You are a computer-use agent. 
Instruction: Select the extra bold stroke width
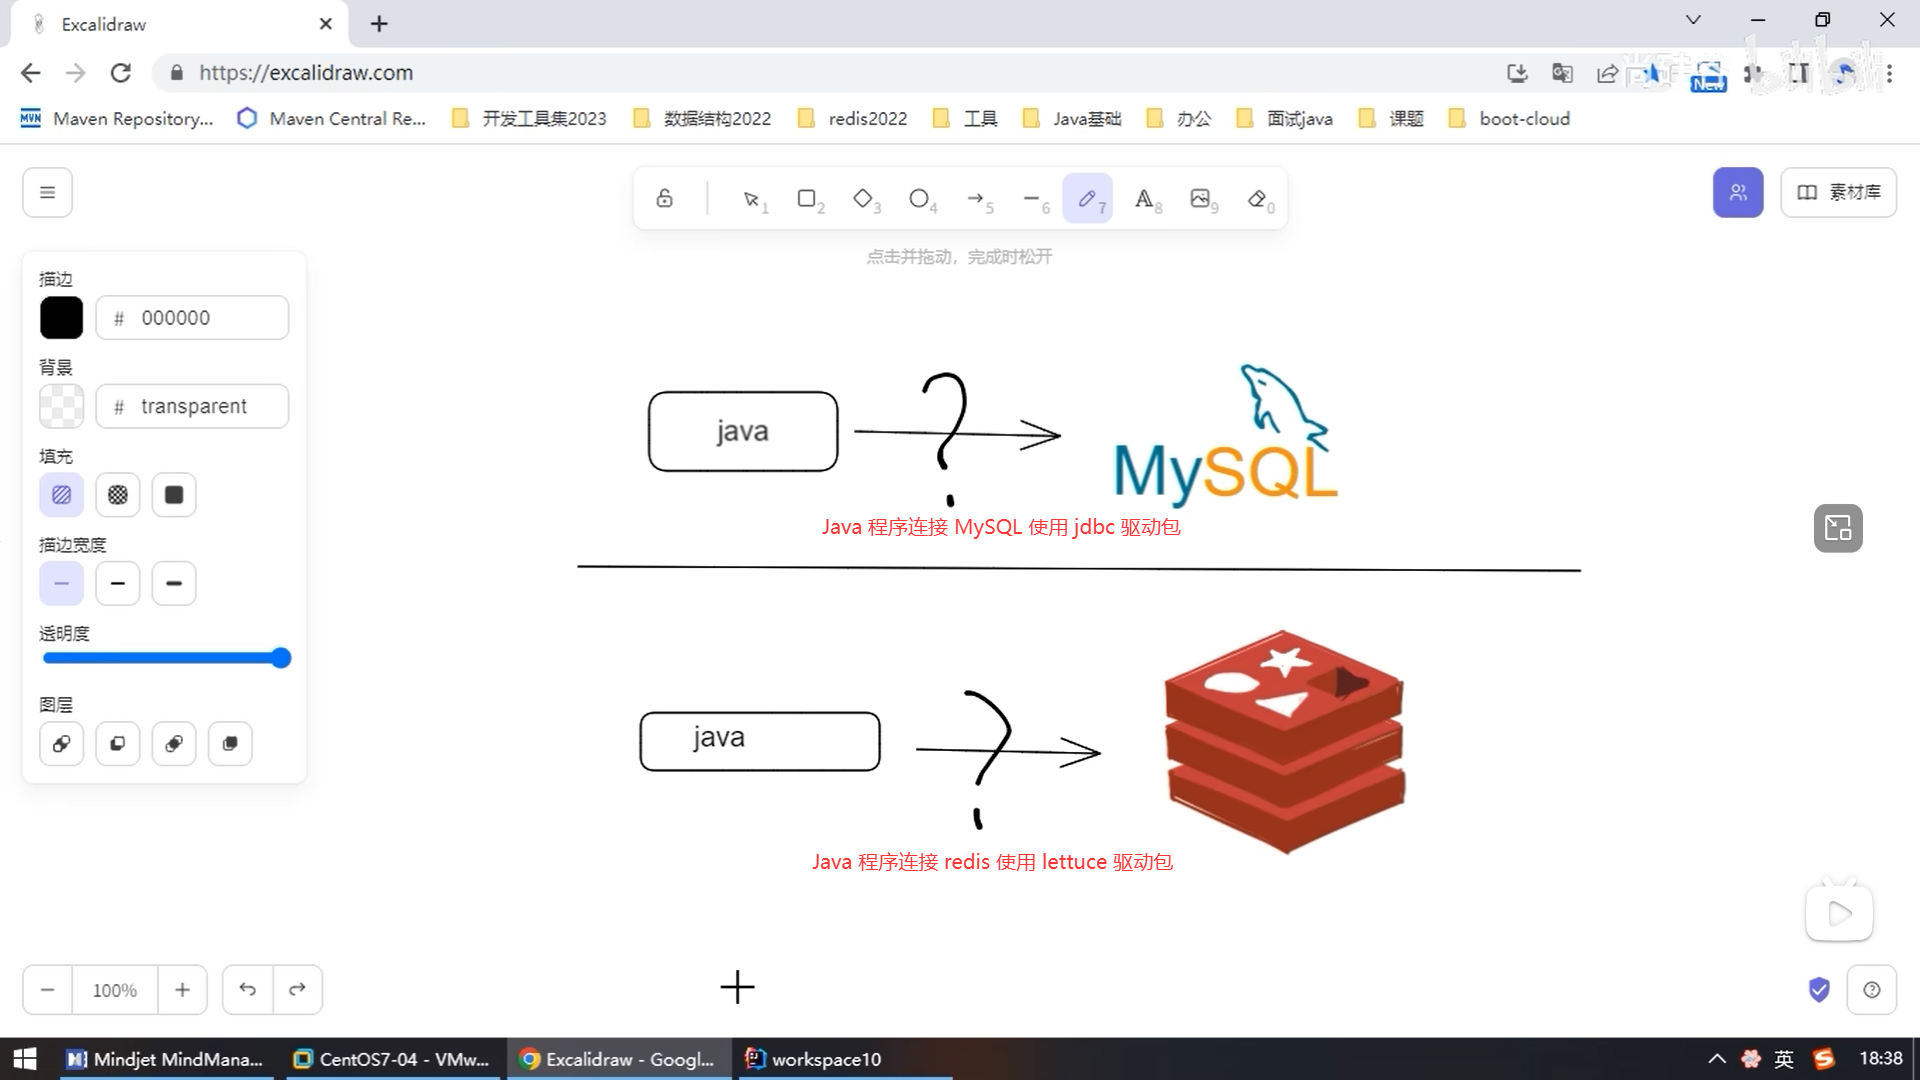(174, 583)
